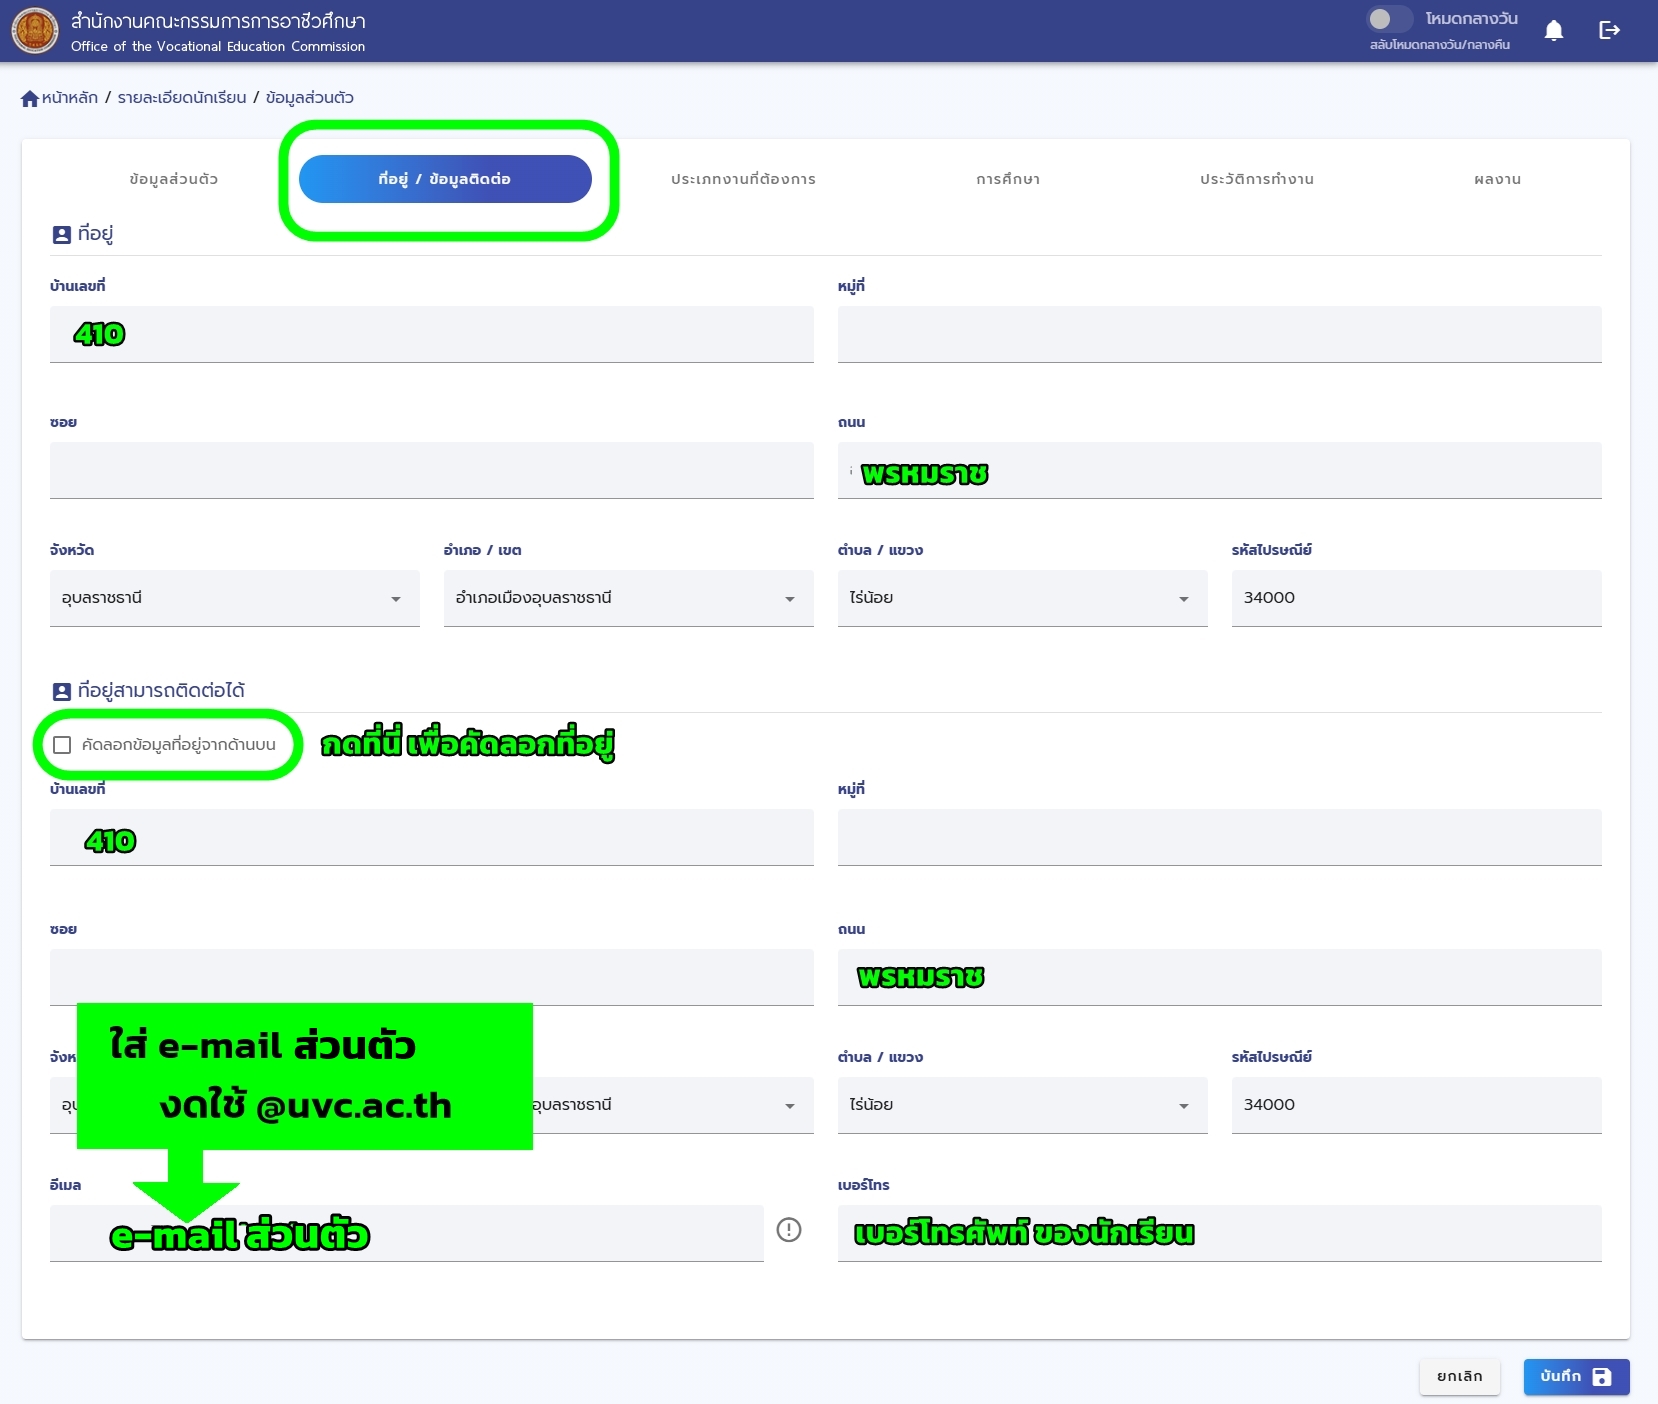Click the ข้อมูลส่วนตัว breadcrumb item

[310, 98]
